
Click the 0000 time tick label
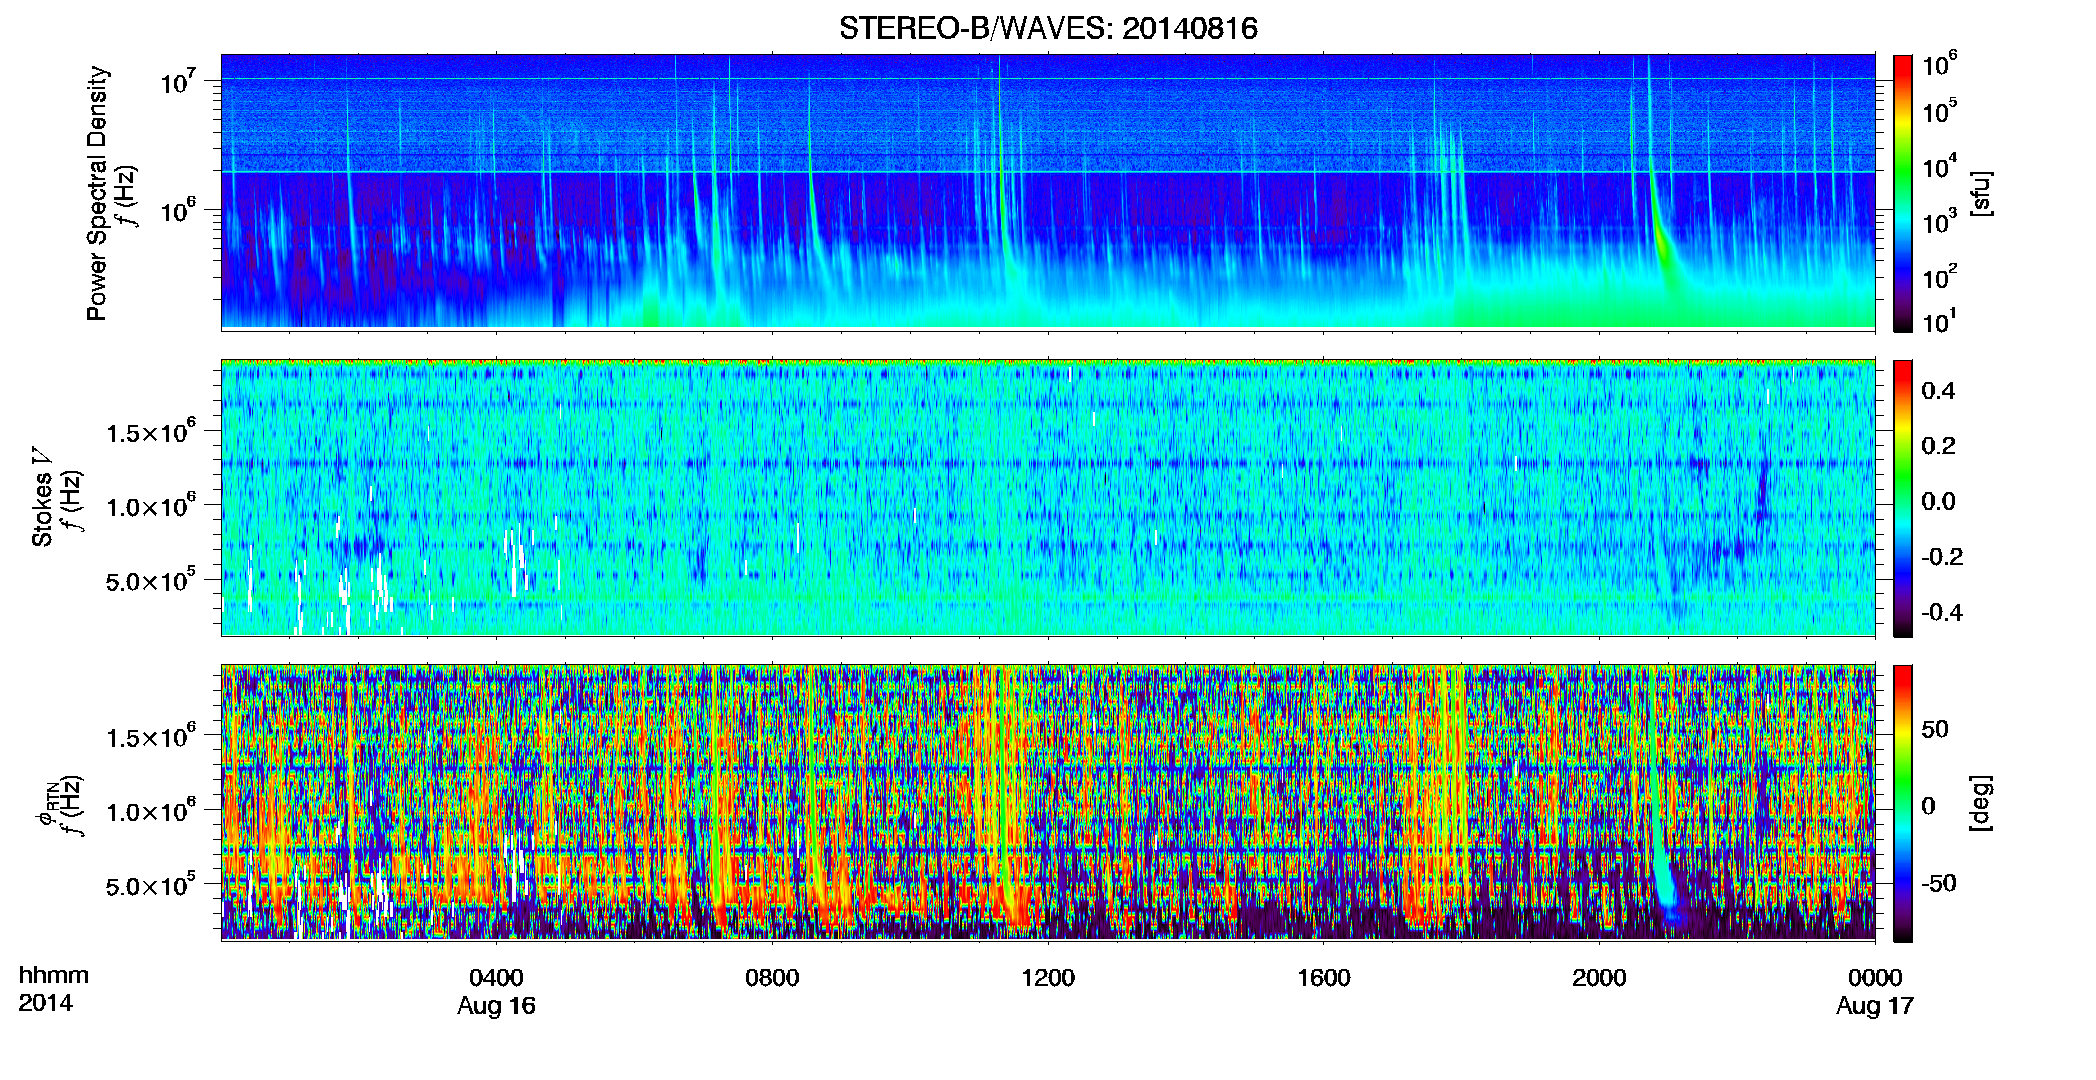(x=1875, y=977)
